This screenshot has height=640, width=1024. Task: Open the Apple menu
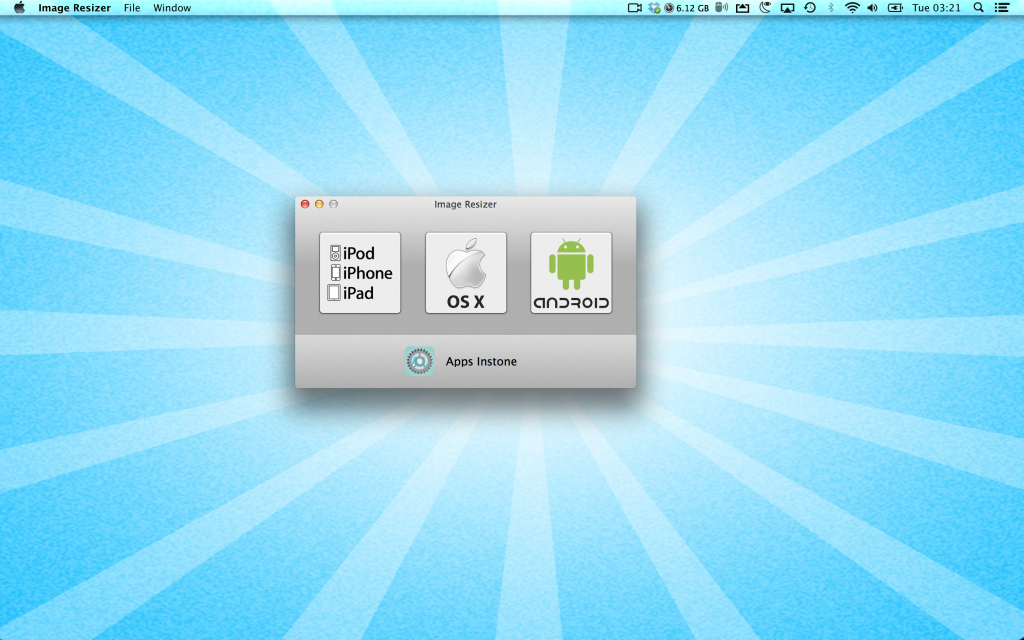pyautogui.click(x=20, y=8)
